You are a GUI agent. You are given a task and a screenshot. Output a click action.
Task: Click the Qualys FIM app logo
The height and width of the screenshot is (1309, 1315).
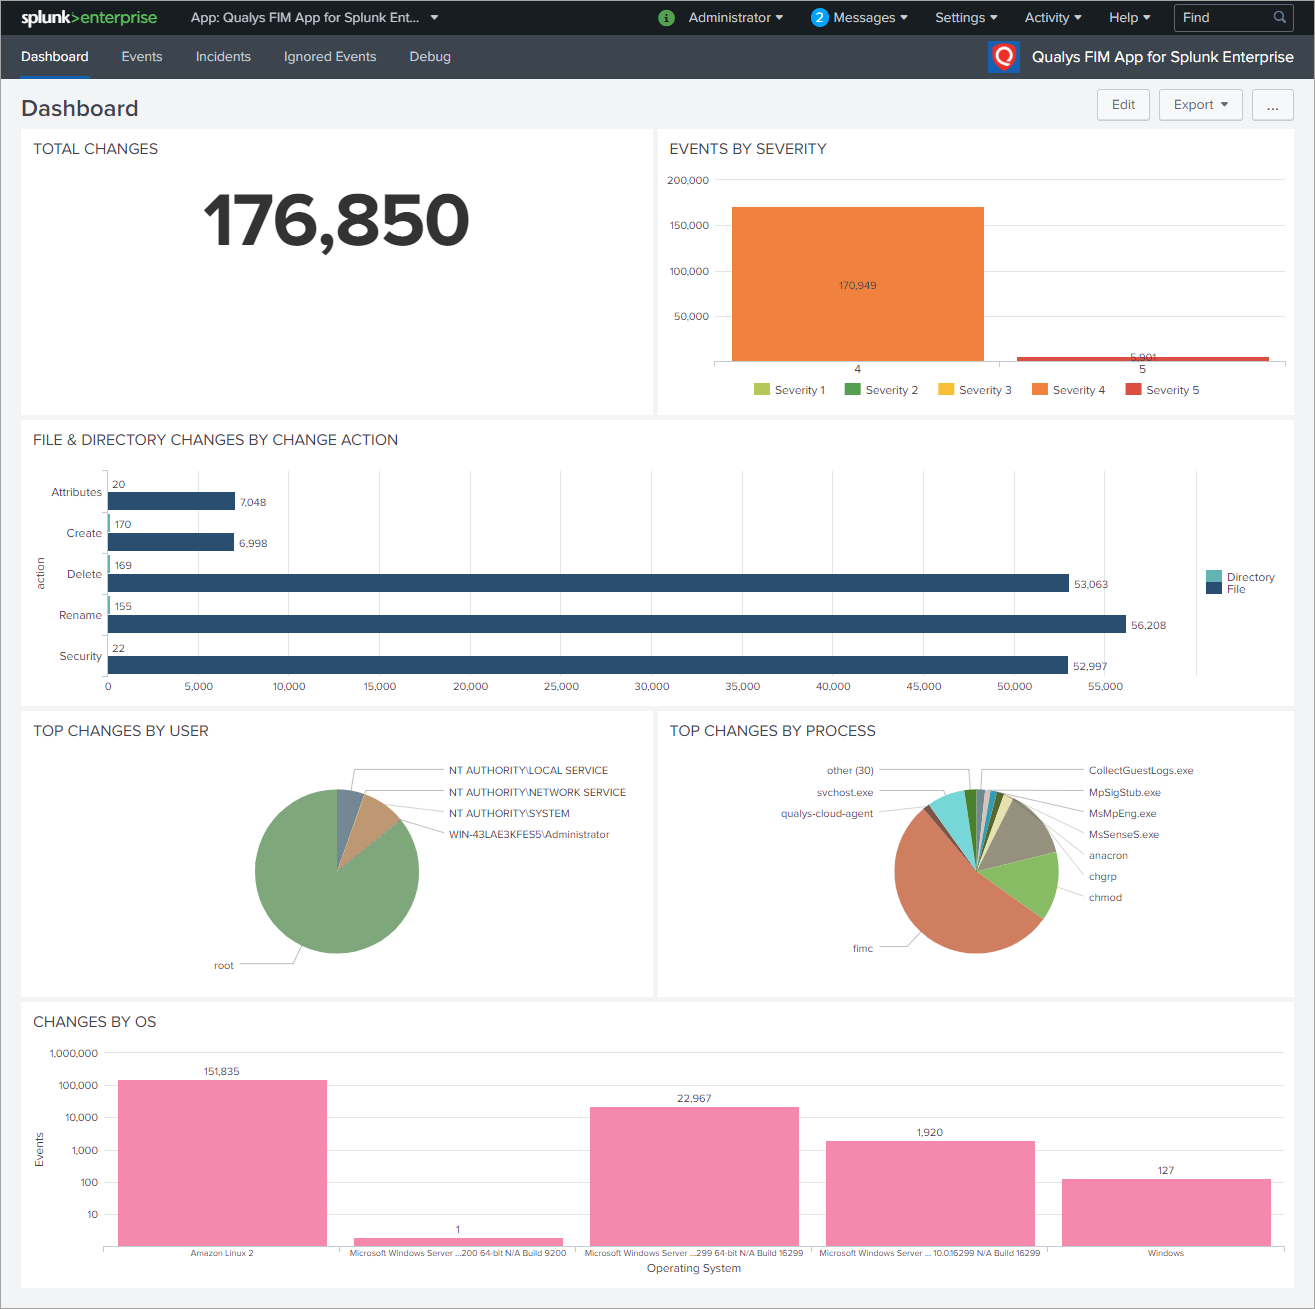tap(1003, 57)
